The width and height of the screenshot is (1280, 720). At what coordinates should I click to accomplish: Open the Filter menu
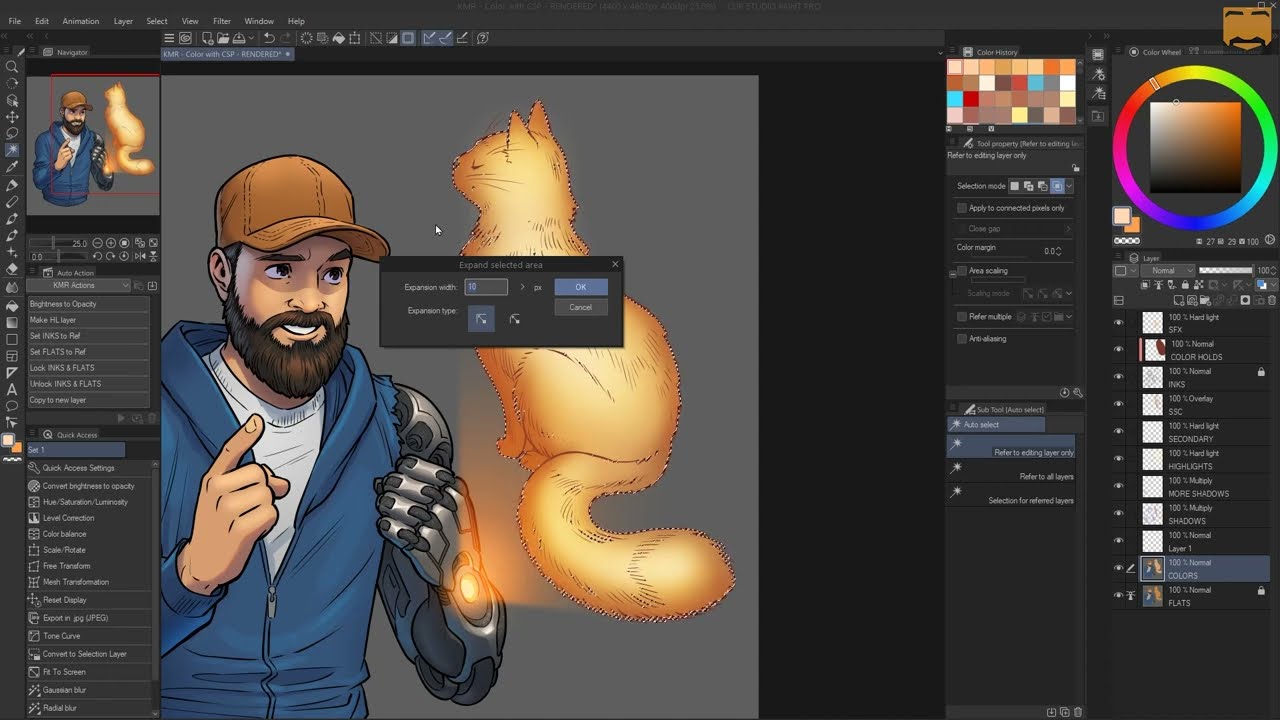[222, 21]
